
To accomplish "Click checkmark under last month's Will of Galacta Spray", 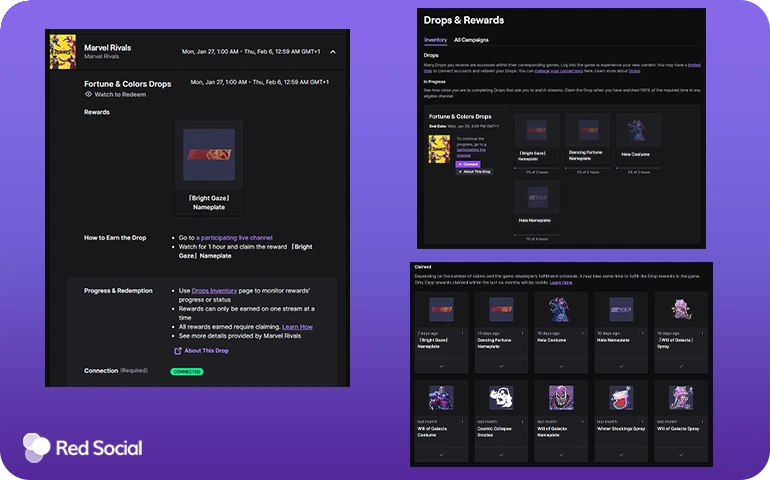I will (x=681, y=454).
